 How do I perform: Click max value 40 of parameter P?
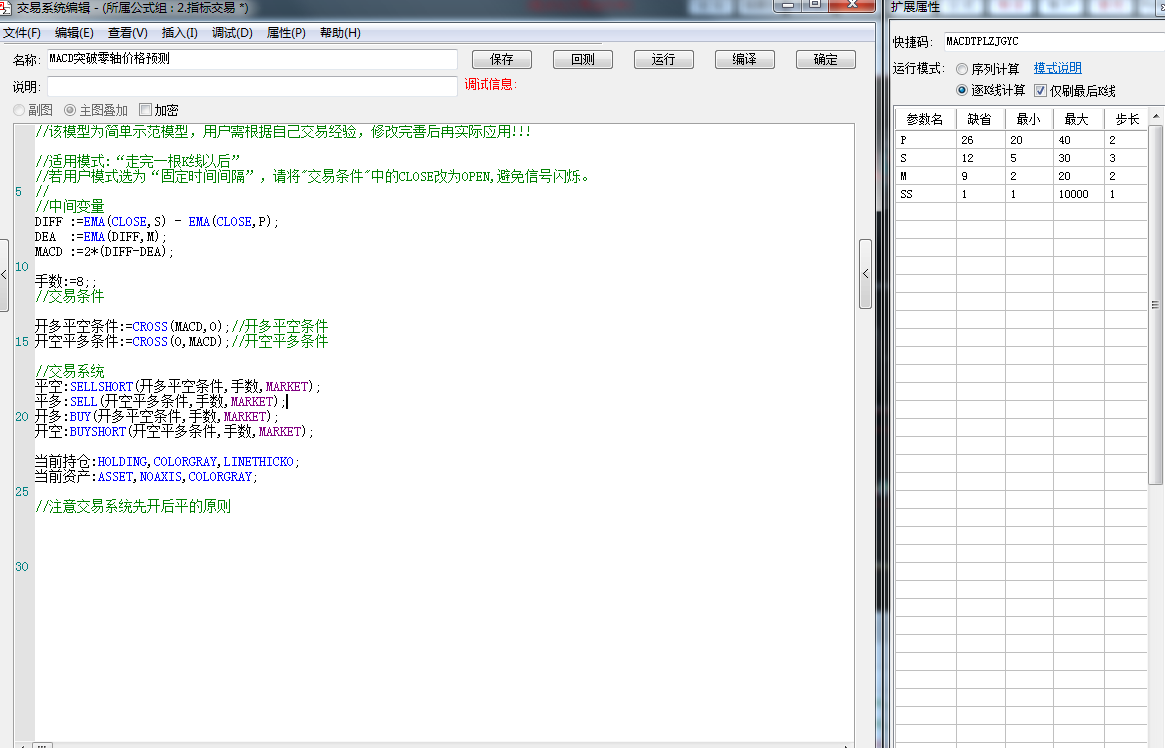click(x=1079, y=140)
